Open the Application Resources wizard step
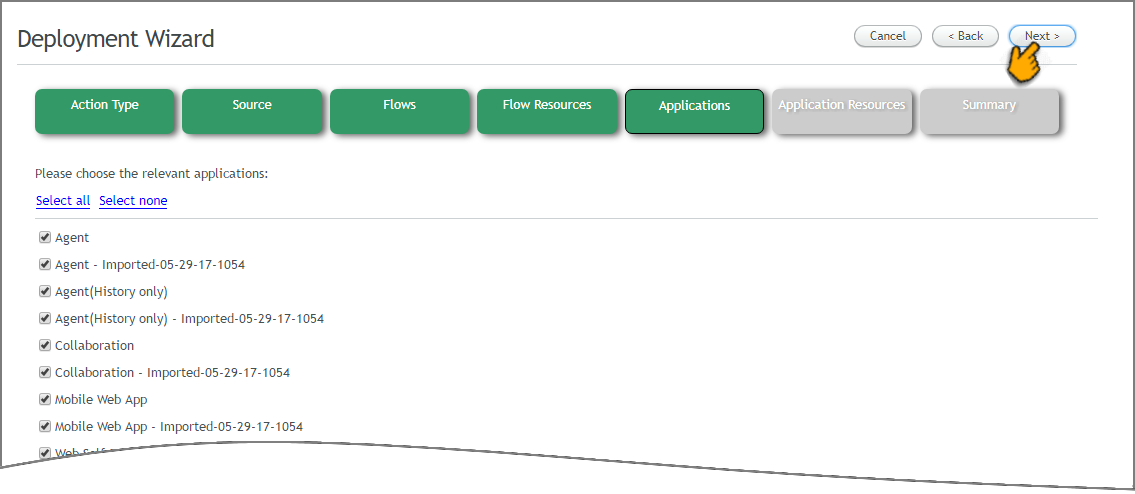The height and width of the screenshot is (494, 1135). pyautogui.click(x=842, y=111)
